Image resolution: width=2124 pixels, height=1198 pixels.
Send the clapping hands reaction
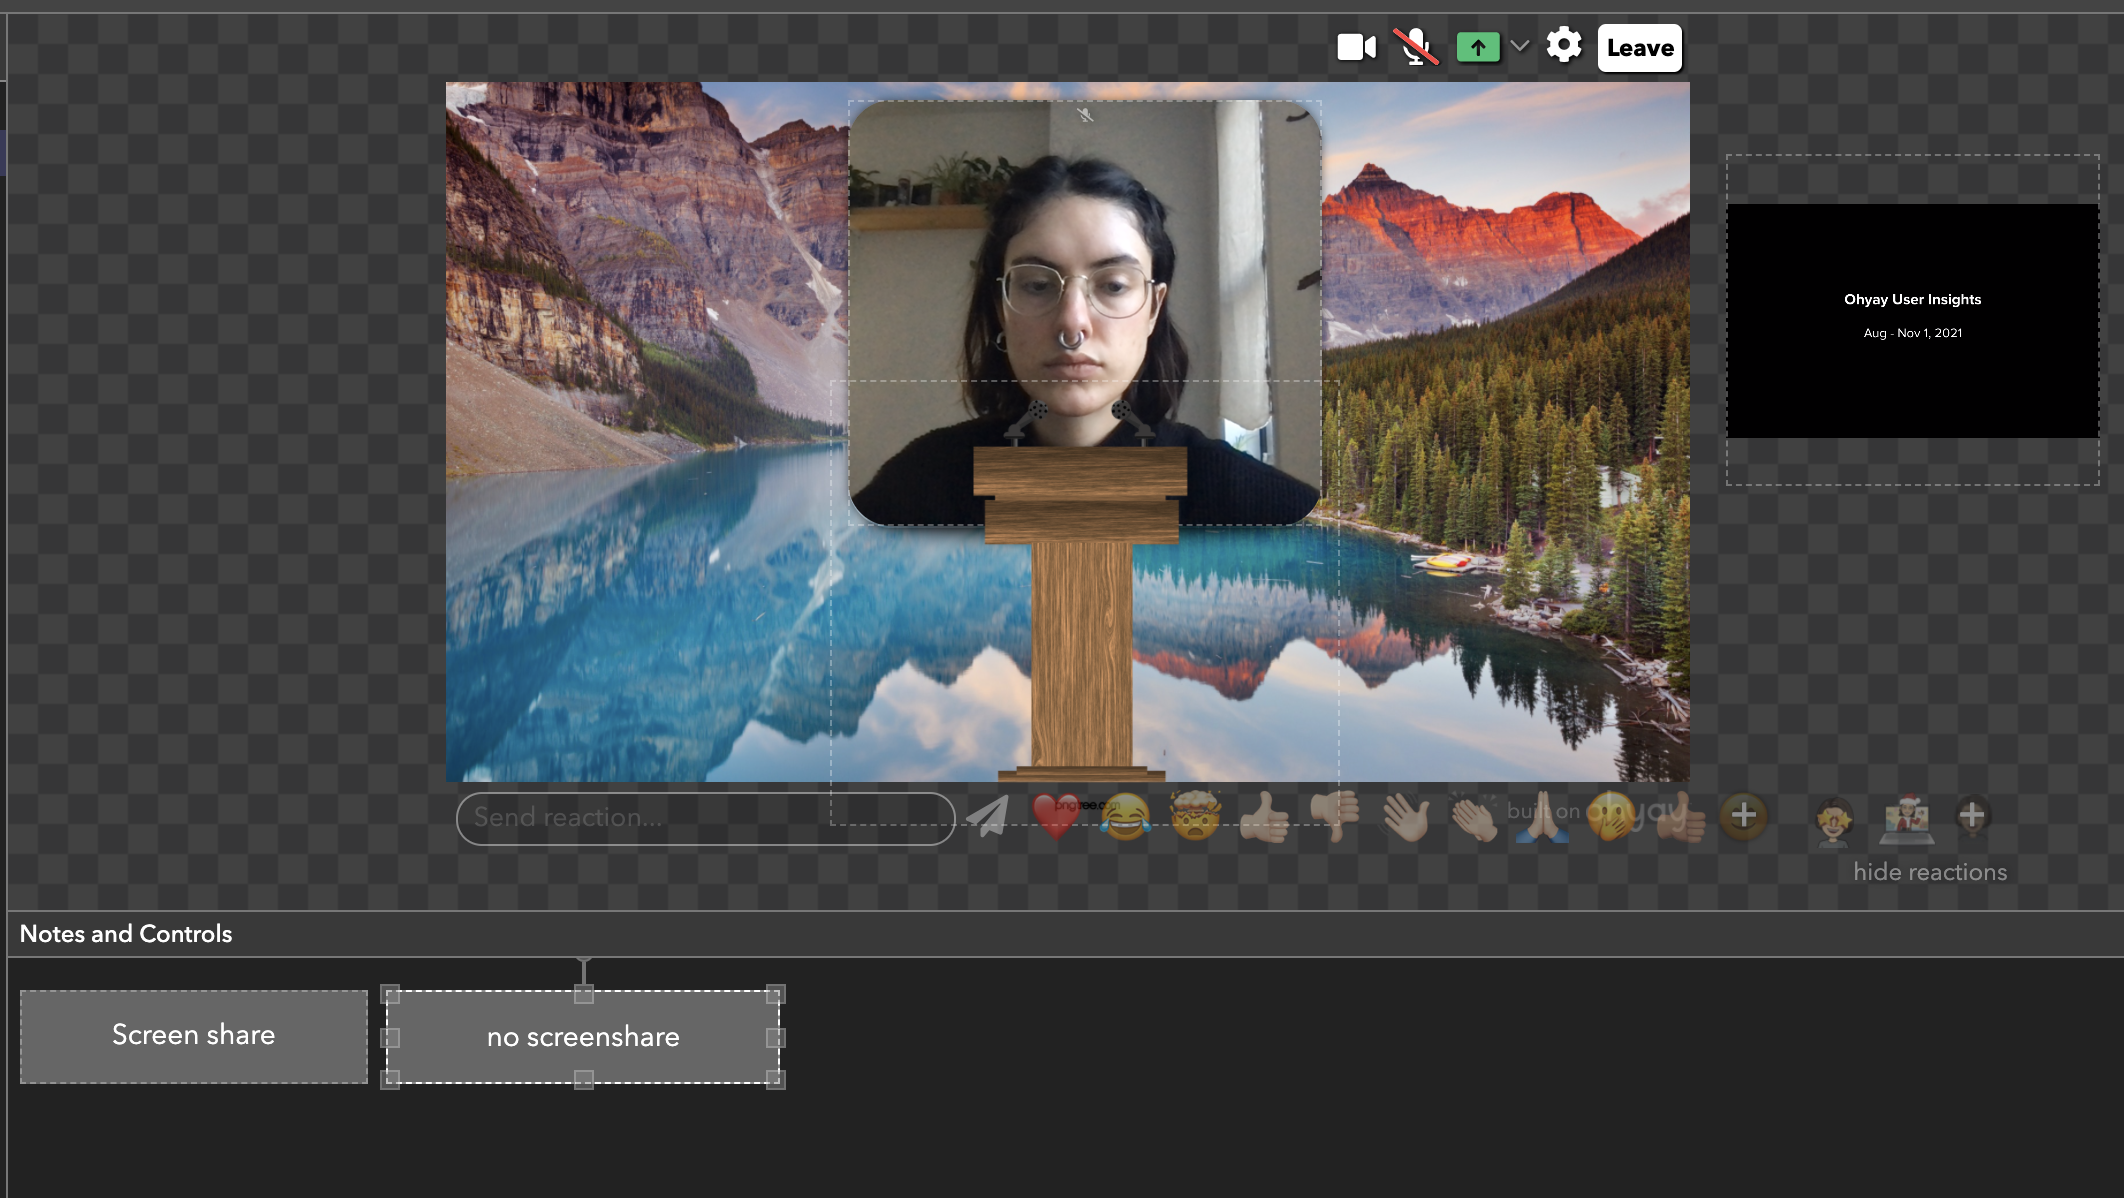click(x=1474, y=817)
